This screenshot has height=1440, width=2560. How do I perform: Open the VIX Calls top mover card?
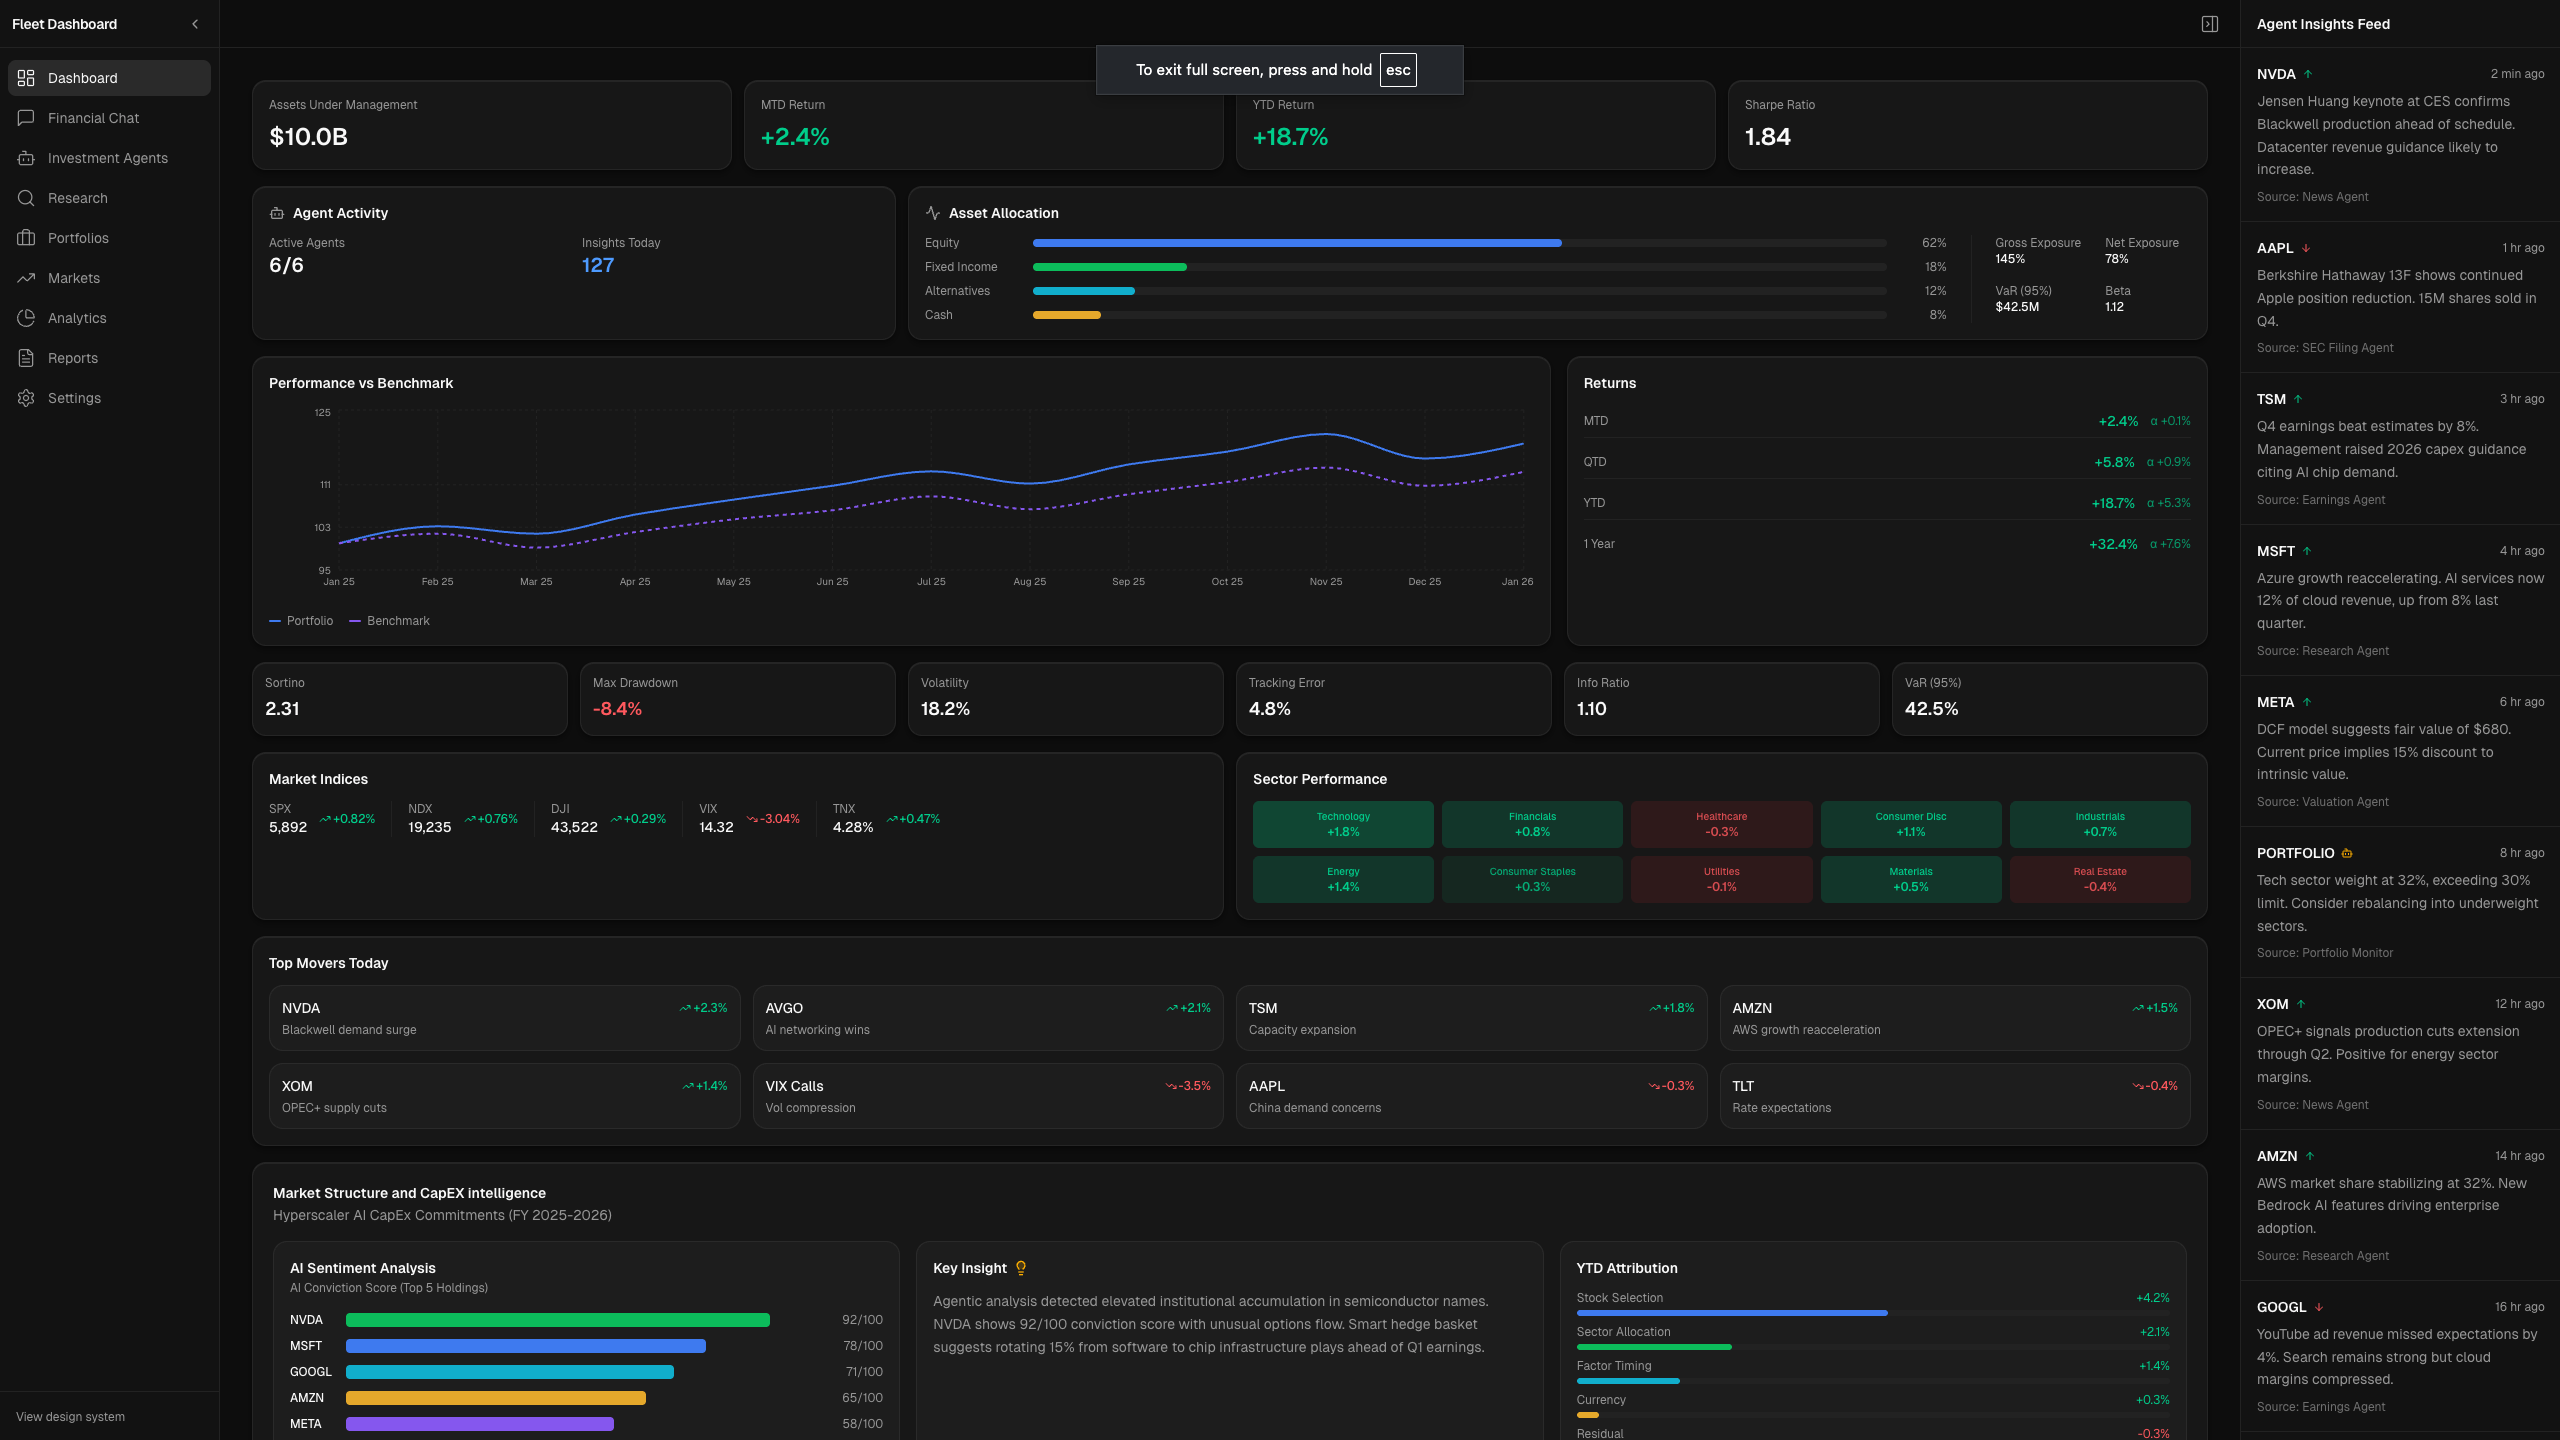tap(988, 1096)
